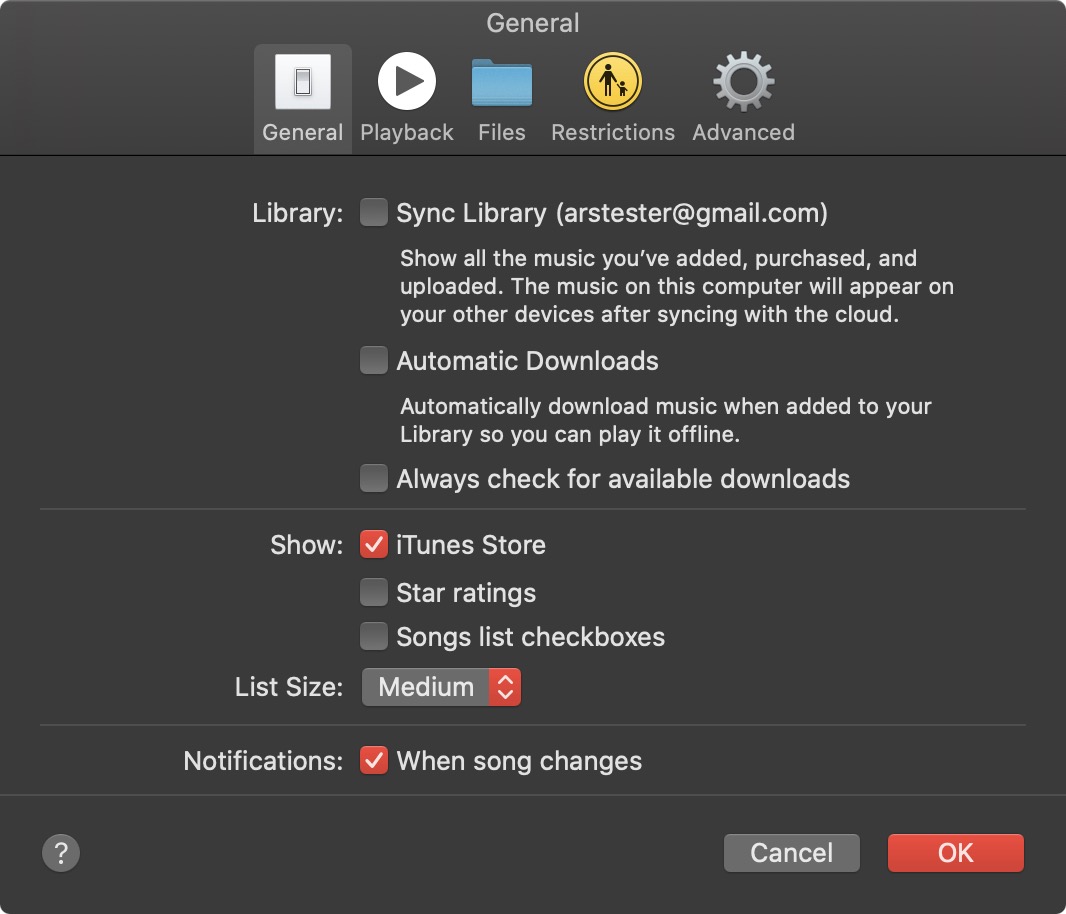
Task: Click the Advanced gear icon
Action: click(743, 82)
